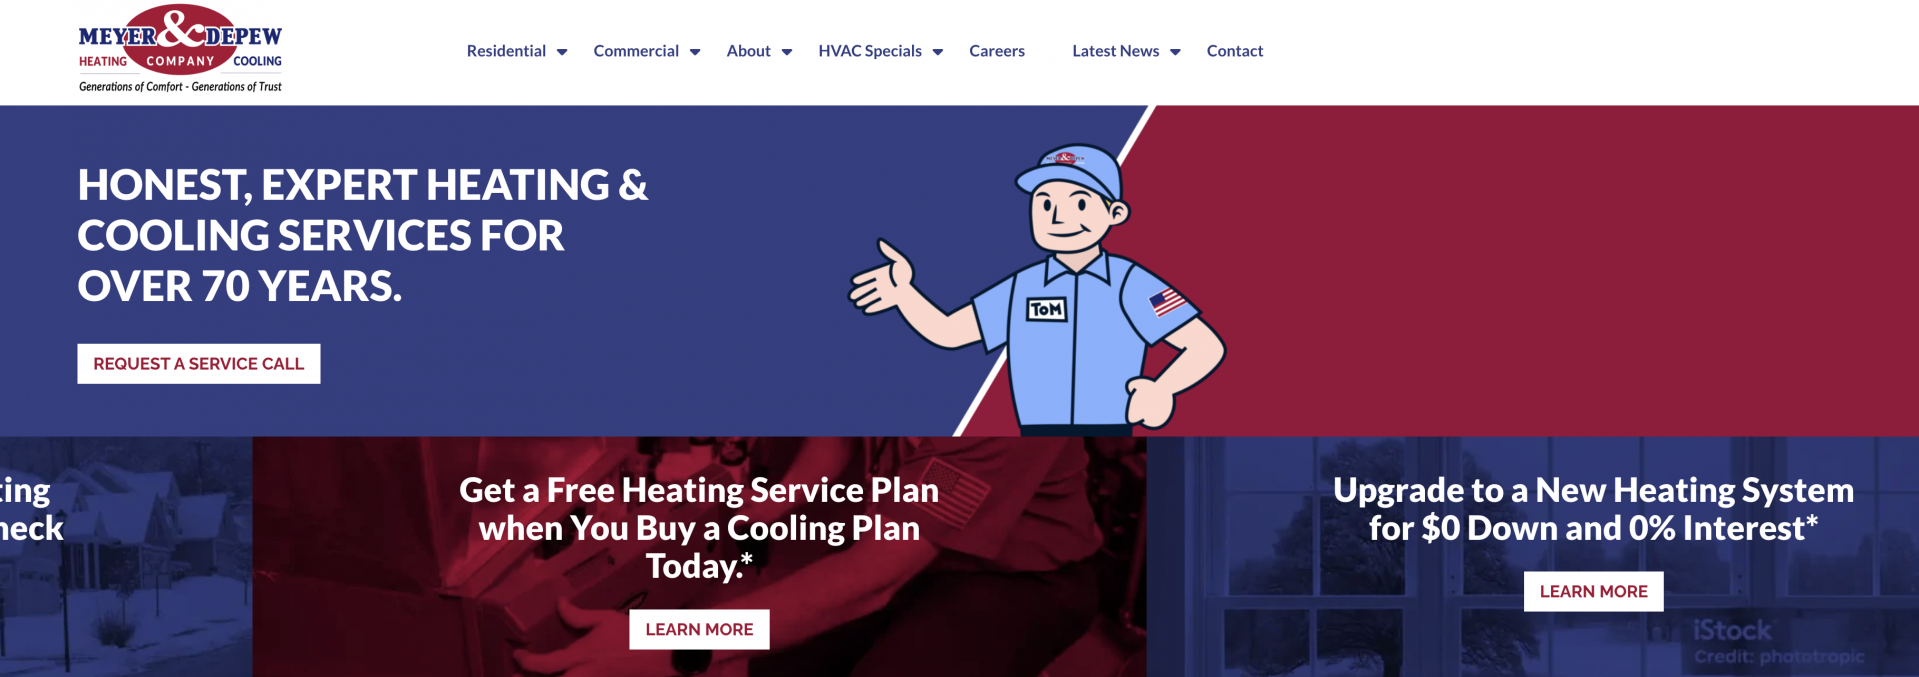Screen dimensions: 1919x677
Task: Go to the About menu item
Action: pos(748,51)
